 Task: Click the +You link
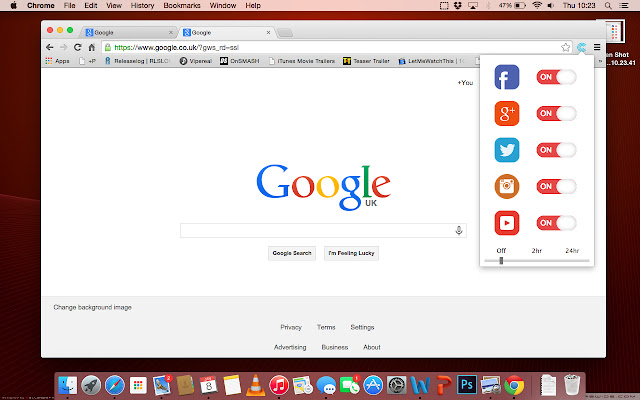tap(465, 82)
